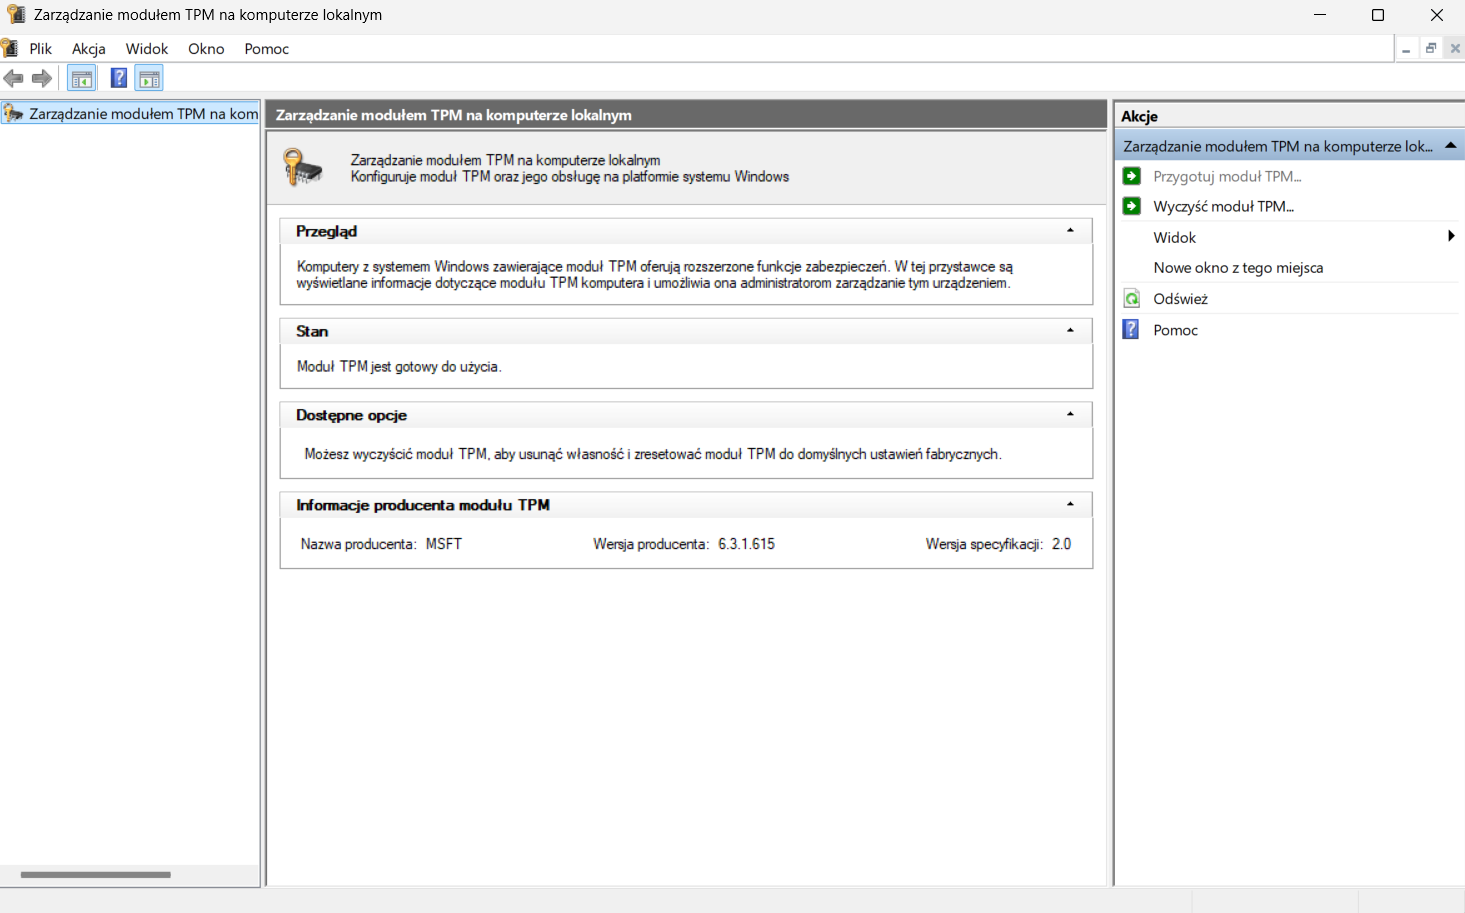This screenshot has width=1465, height=913.
Task: Click the 'Wersja specyfikacji:' label
Action: tap(984, 544)
